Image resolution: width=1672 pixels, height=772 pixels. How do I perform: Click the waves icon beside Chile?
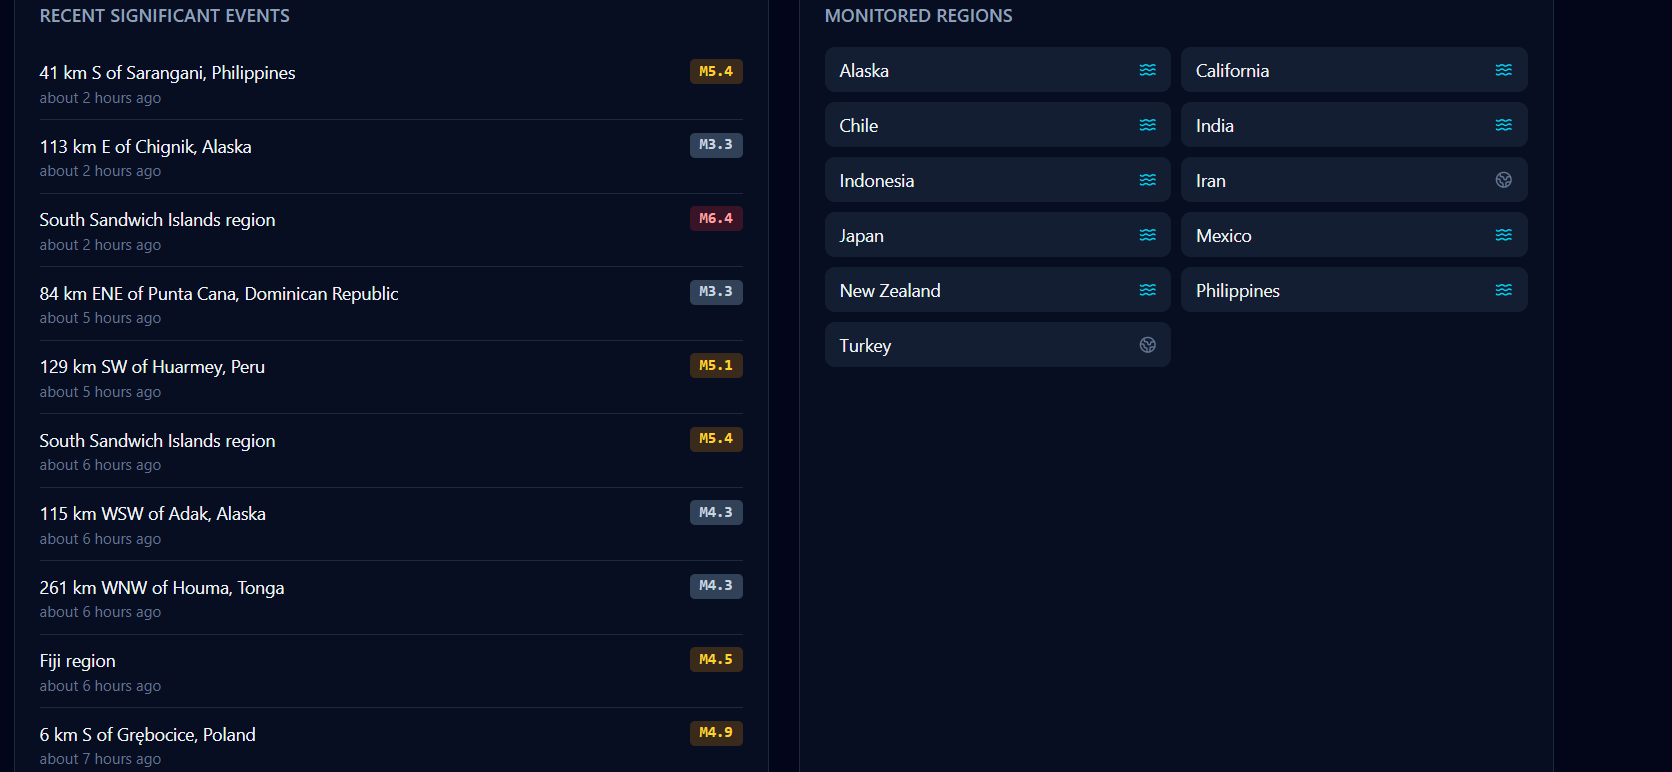coord(1147,125)
